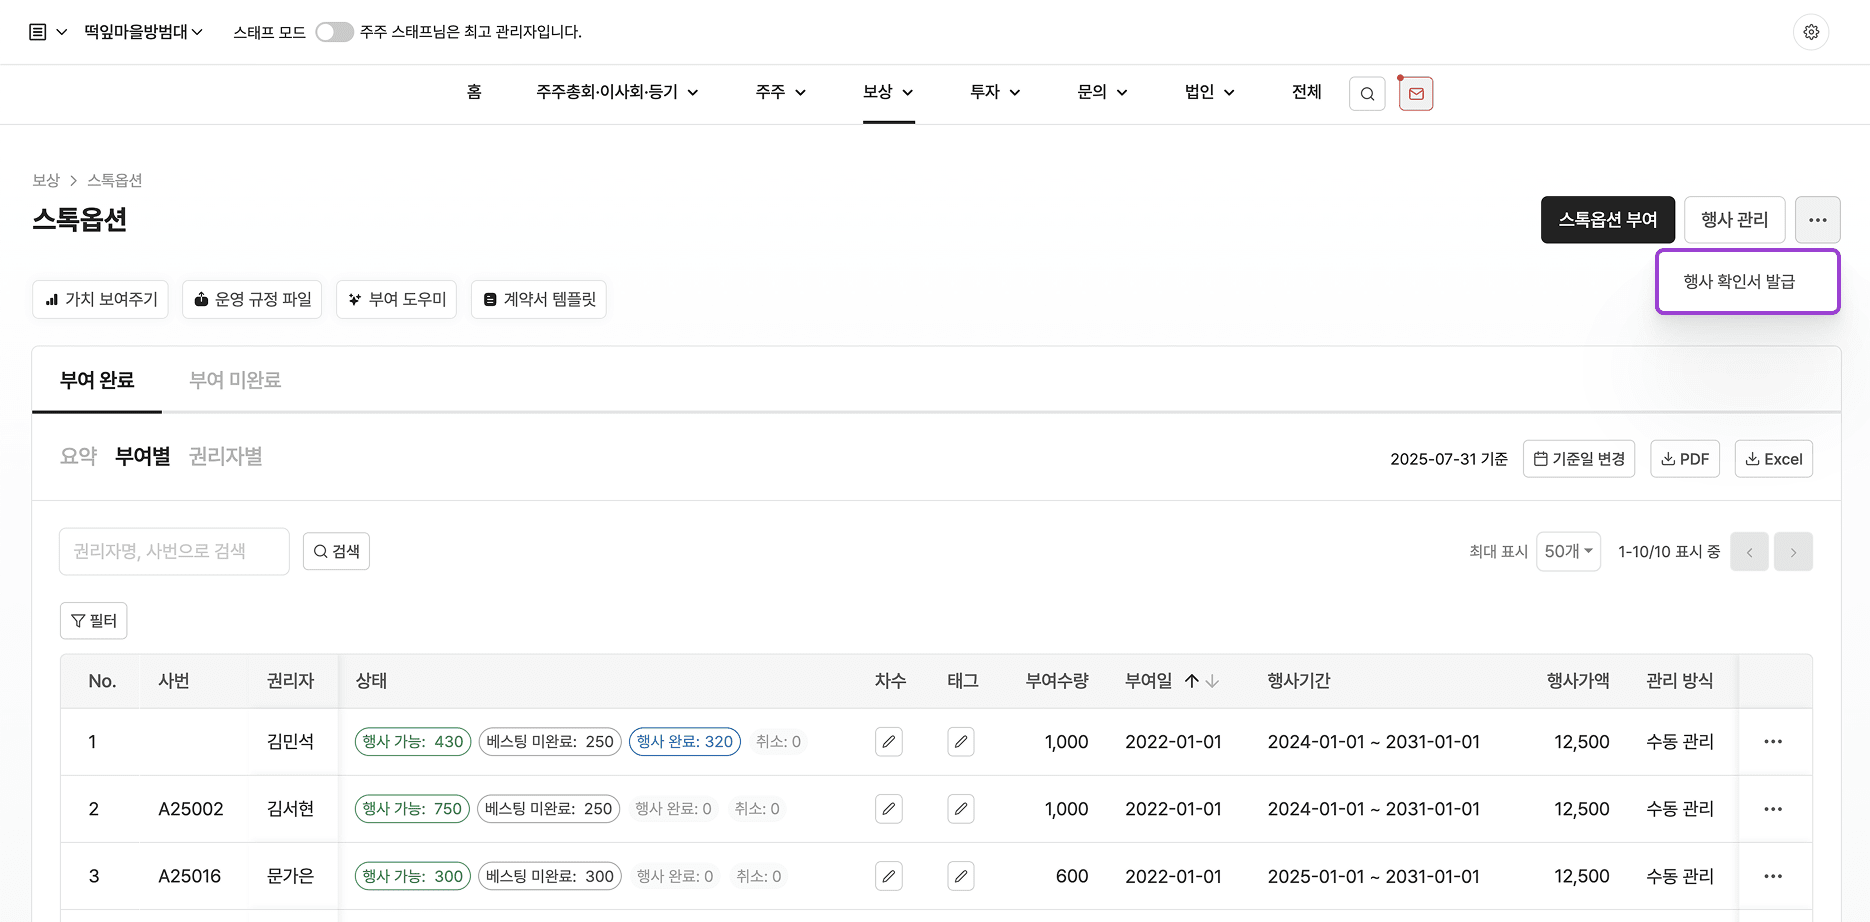Open 행사 관리
The height and width of the screenshot is (922, 1870).
(x=1734, y=219)
